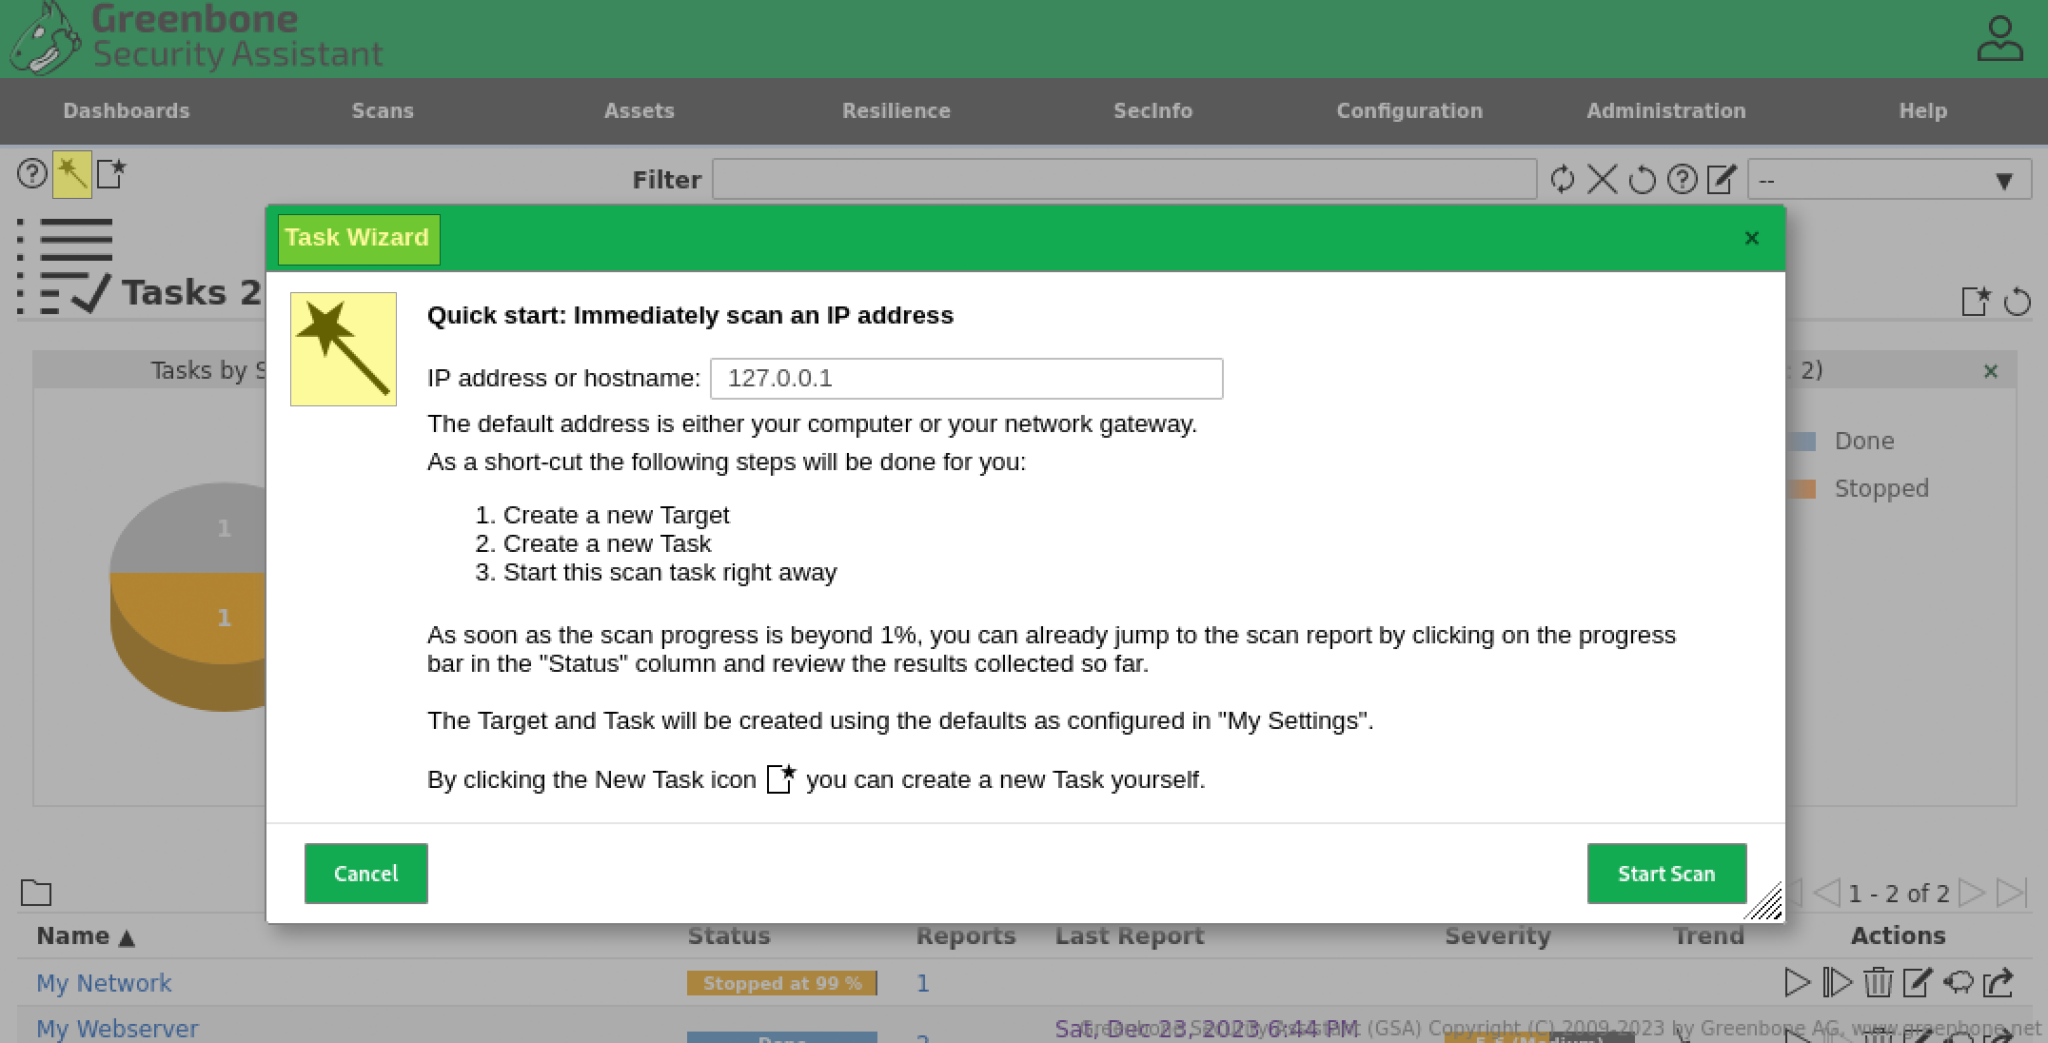The image size is (2048, 1043).
Task: Cancel the Task Wizard dialog
Action: [366, 873]
